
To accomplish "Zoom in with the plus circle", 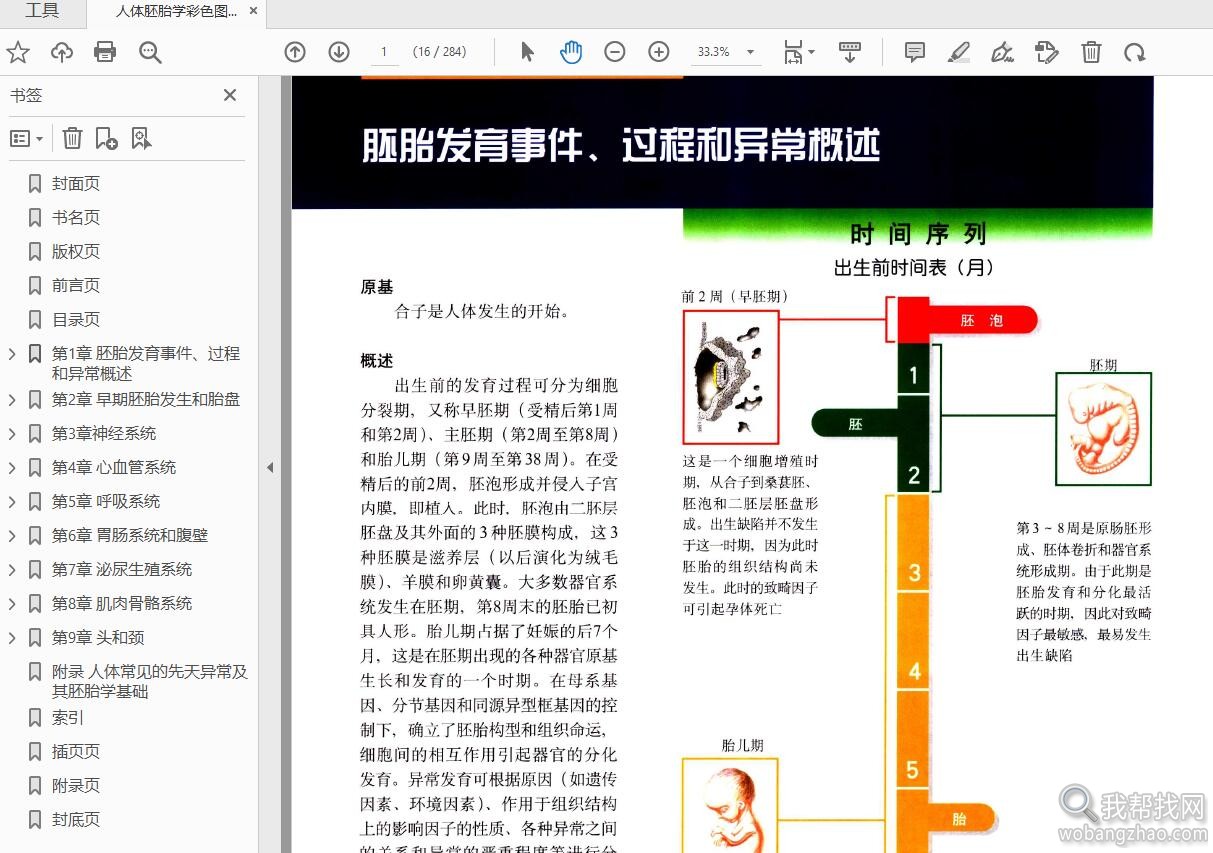I will tap(659, 52).
